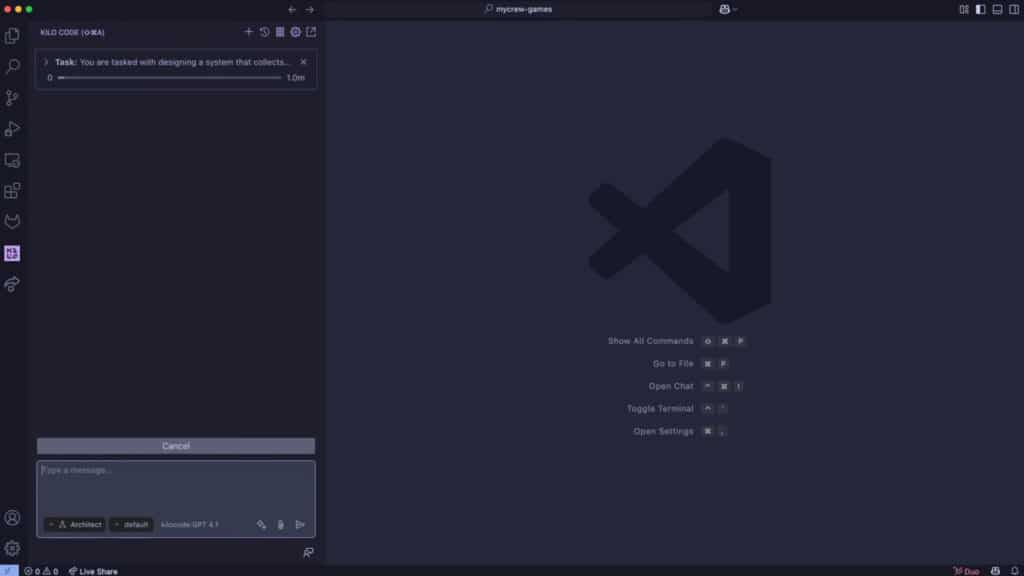Viewport: 1024px width, 576px height.
Task: Go back with the title bar arrow
Action: point(292,10)
